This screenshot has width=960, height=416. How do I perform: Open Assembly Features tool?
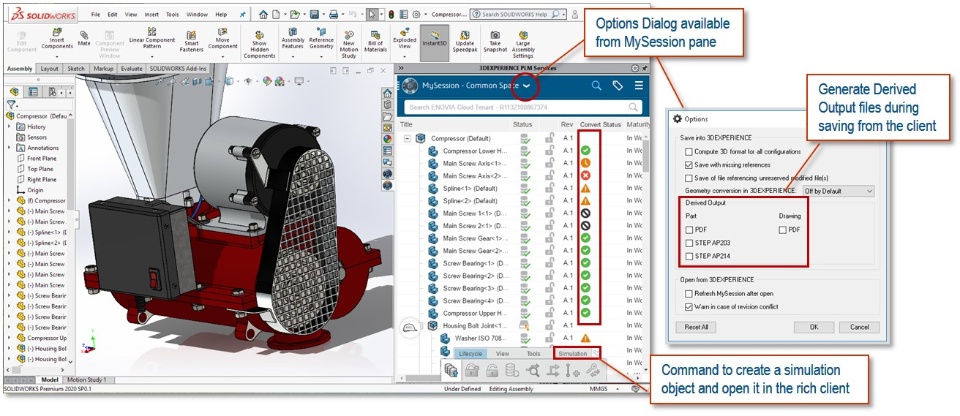(293, 40)
